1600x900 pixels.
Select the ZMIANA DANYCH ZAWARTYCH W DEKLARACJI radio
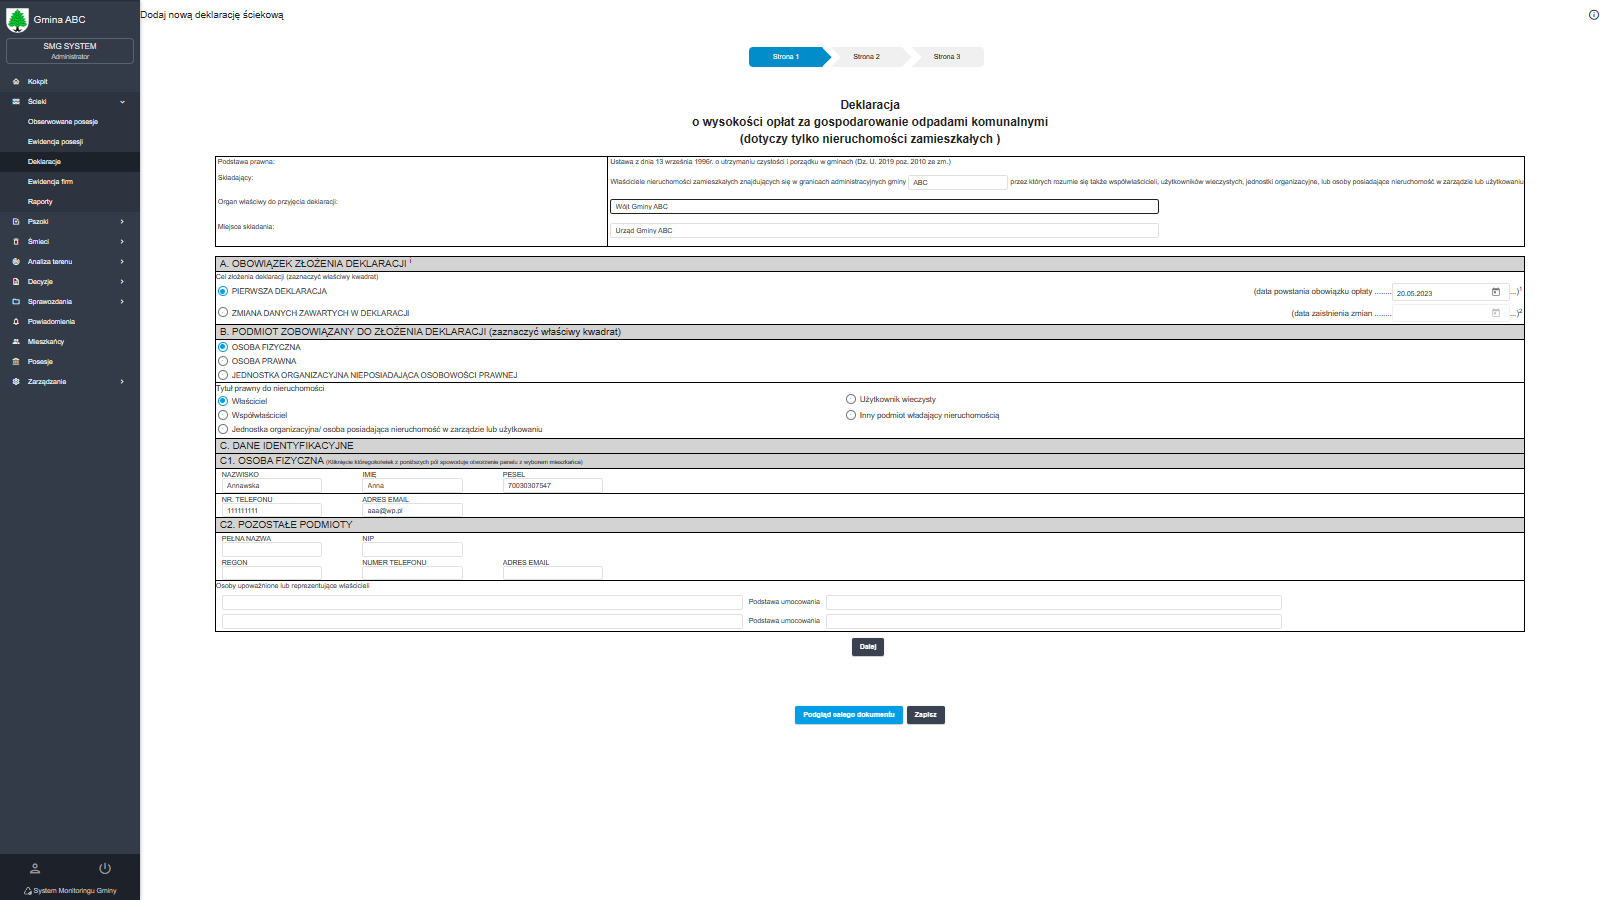click(x=223, y=312)
